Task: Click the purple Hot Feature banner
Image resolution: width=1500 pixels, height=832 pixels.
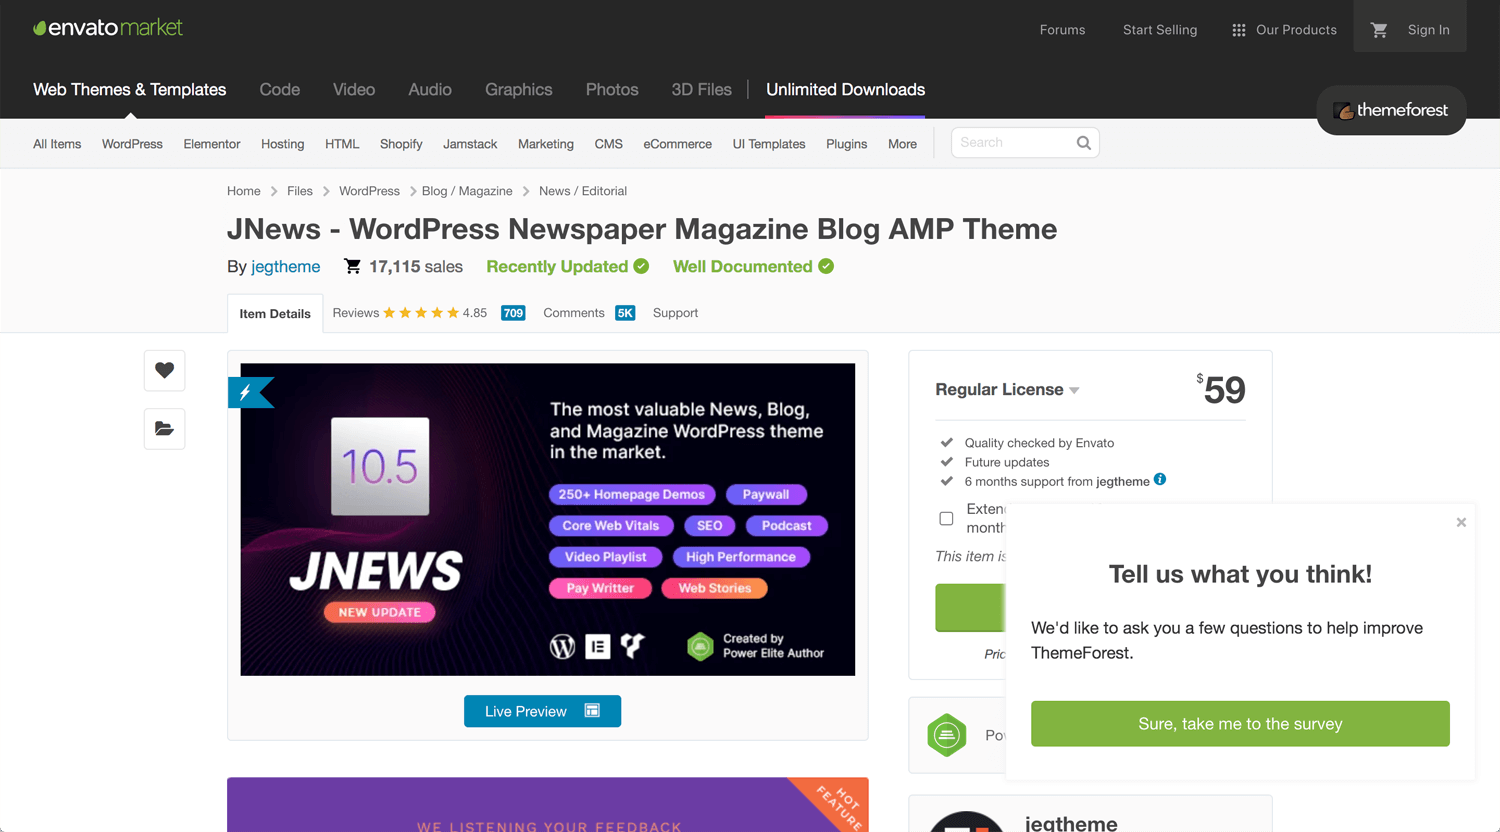Action: [548, 805]
